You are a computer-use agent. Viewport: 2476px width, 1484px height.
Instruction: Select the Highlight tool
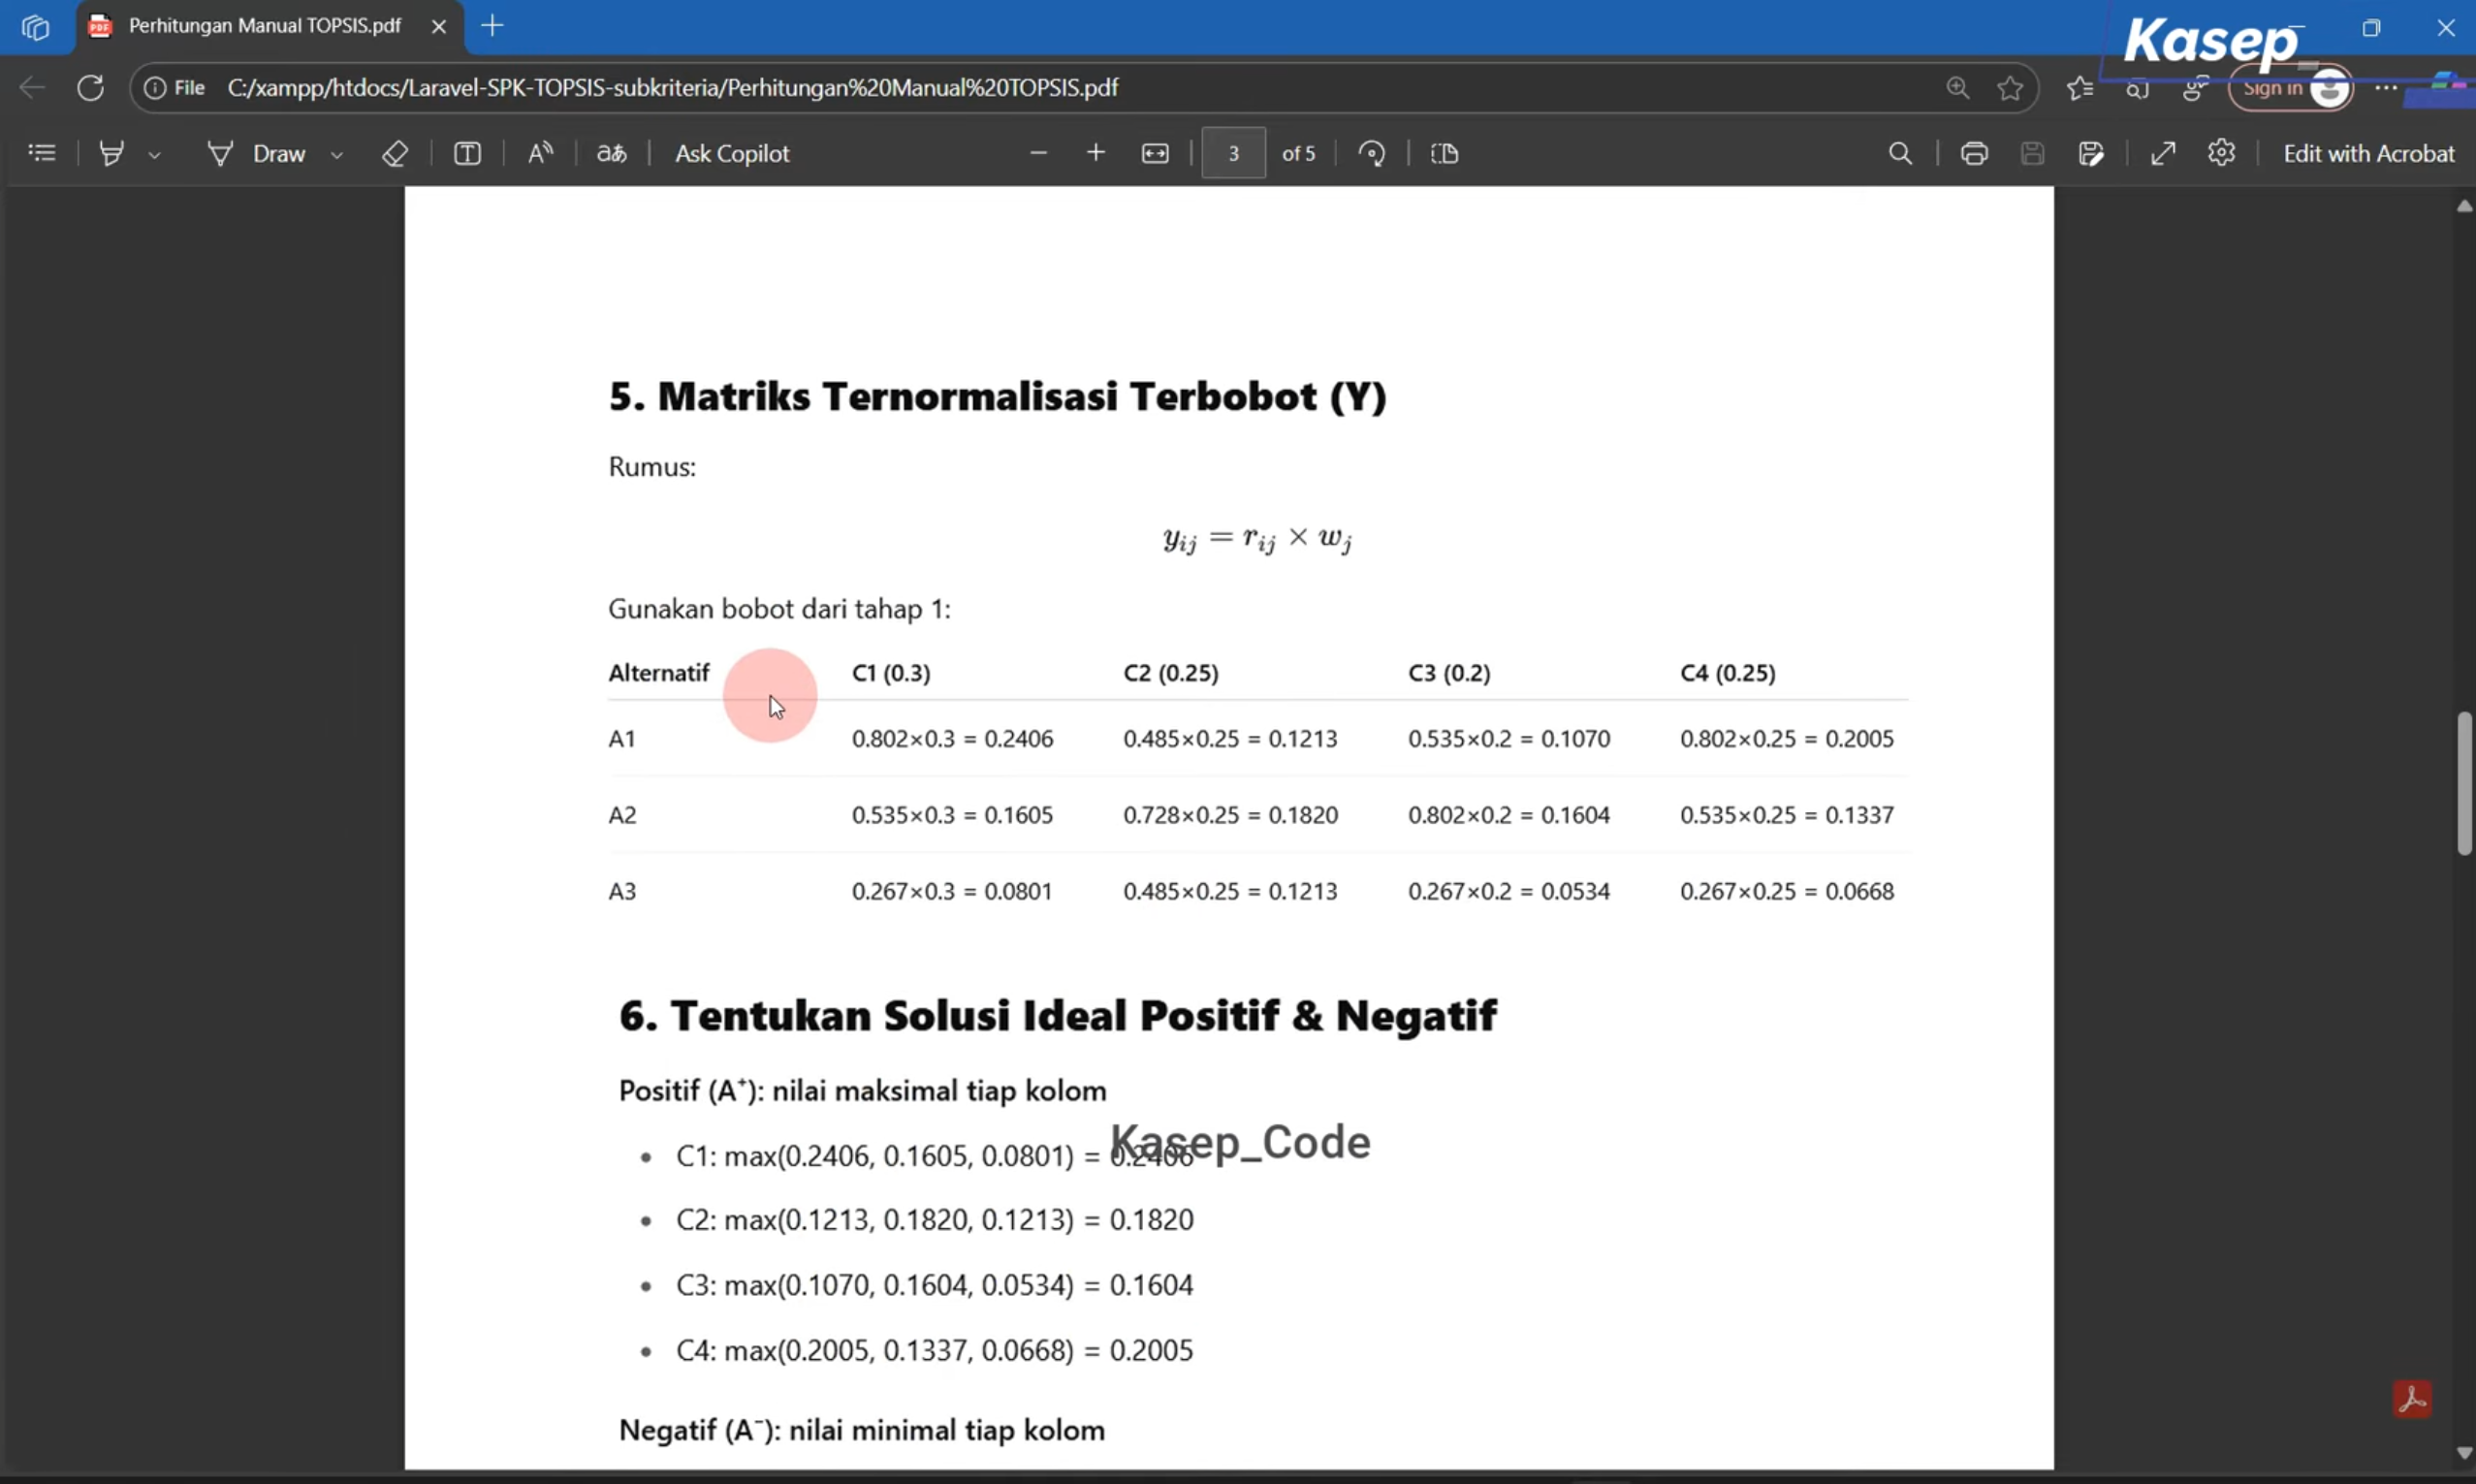pos(112,153)
